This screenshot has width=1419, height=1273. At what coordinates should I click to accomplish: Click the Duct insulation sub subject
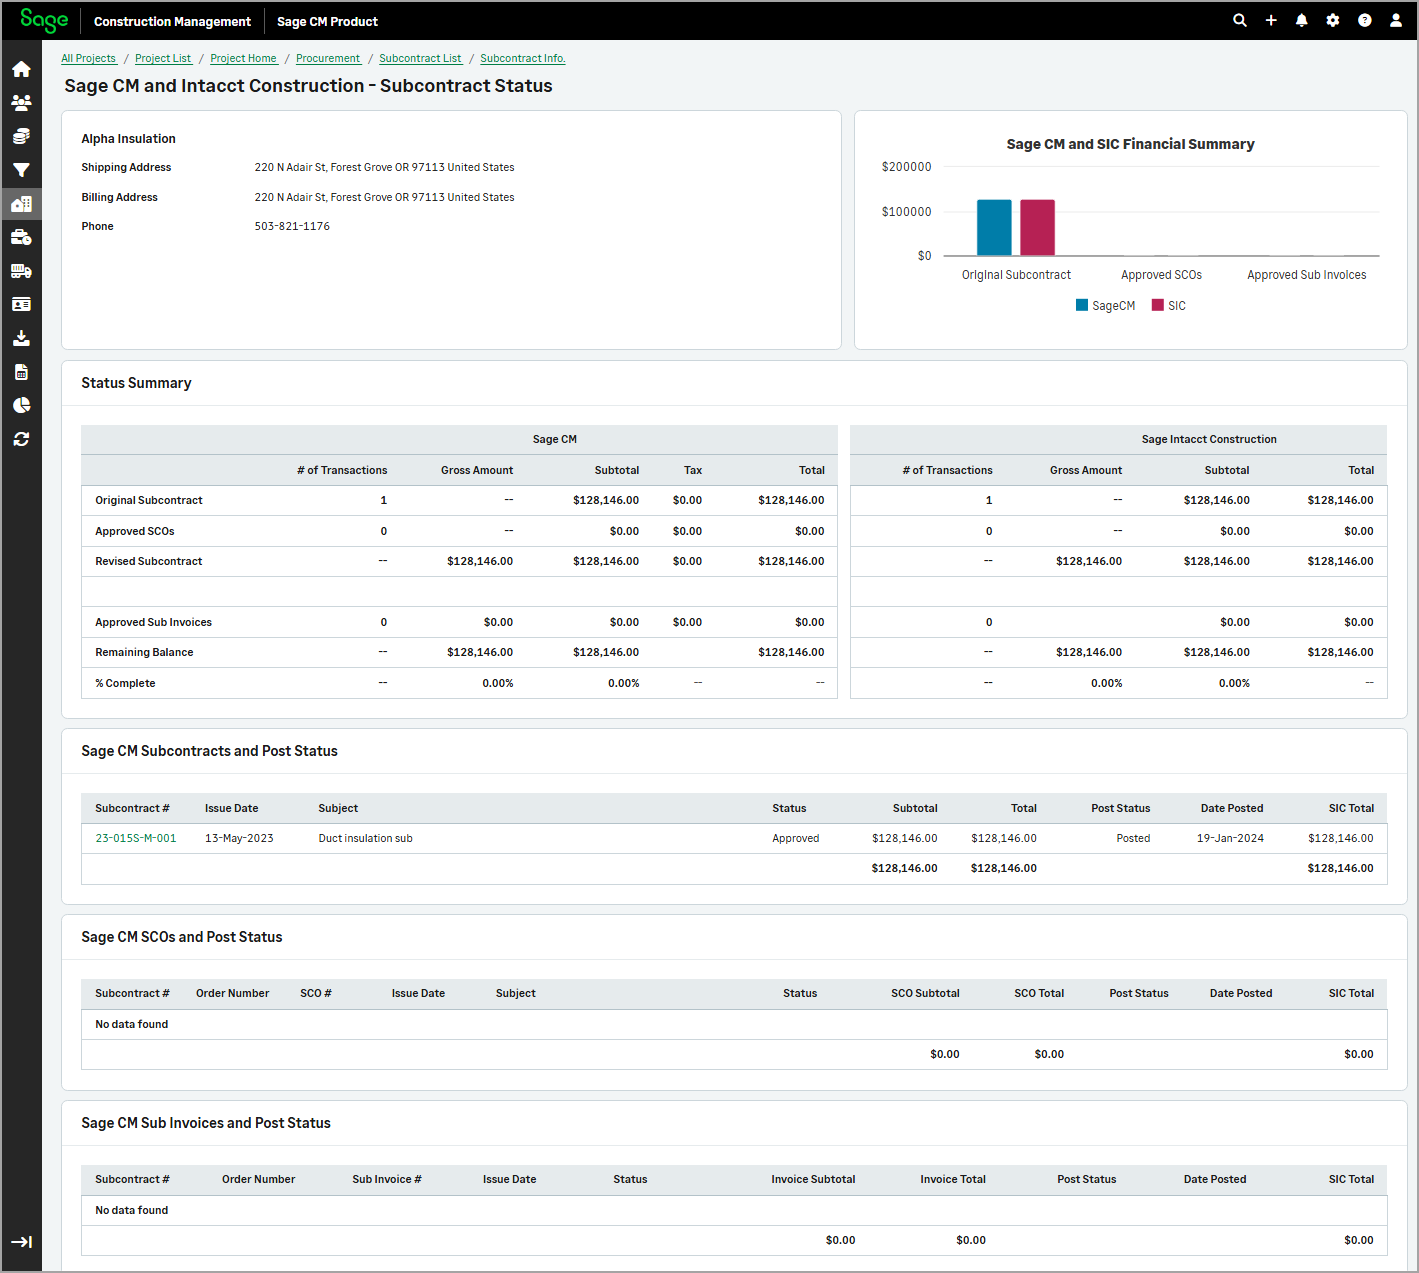pos(365,838)
